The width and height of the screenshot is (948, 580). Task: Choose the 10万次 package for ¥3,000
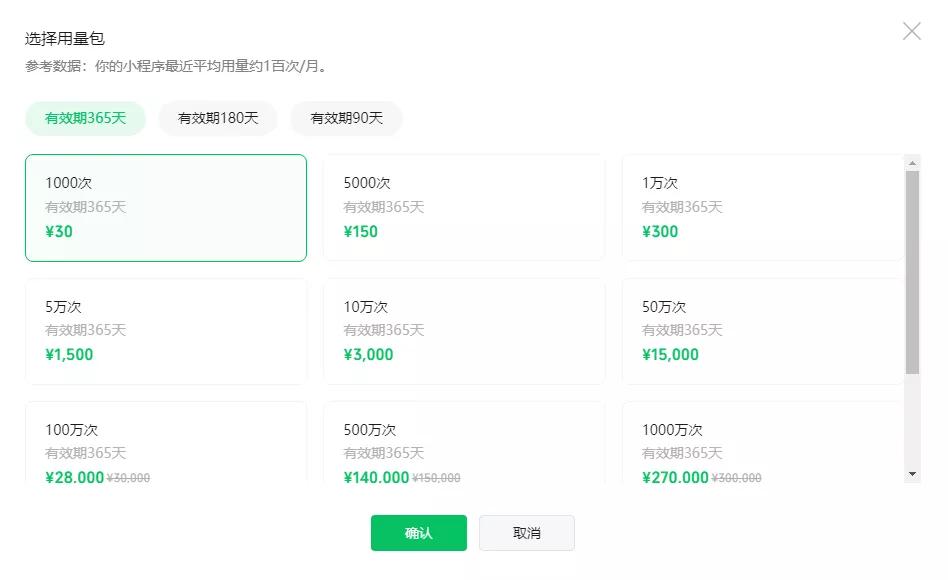(x=464, y=331)
